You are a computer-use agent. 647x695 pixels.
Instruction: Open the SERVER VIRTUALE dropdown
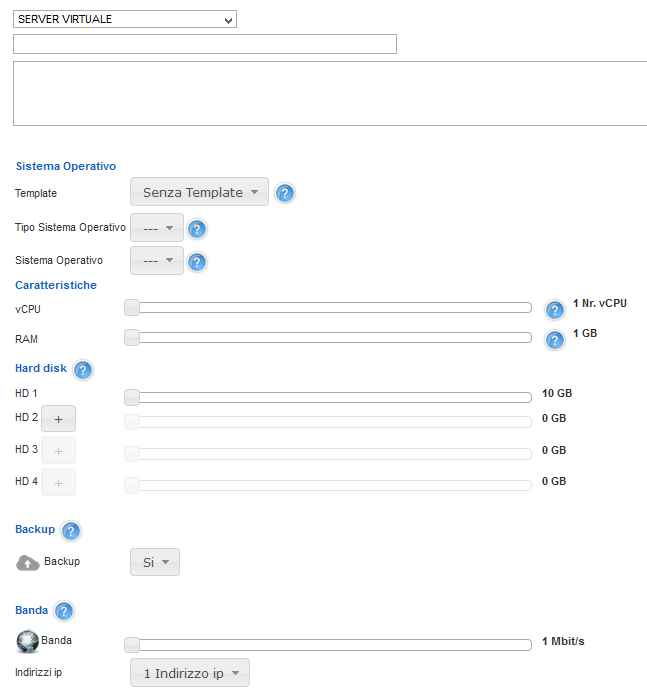[x=125, y=19]
